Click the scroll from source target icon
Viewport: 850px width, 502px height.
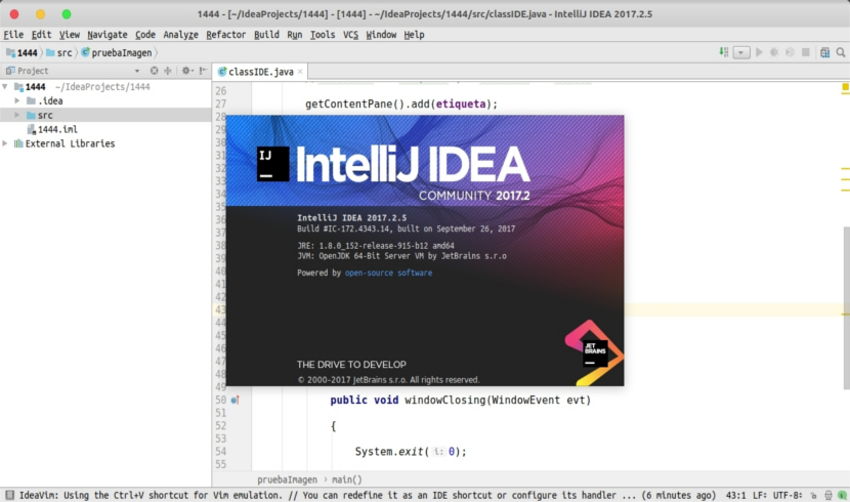[154, 70]
